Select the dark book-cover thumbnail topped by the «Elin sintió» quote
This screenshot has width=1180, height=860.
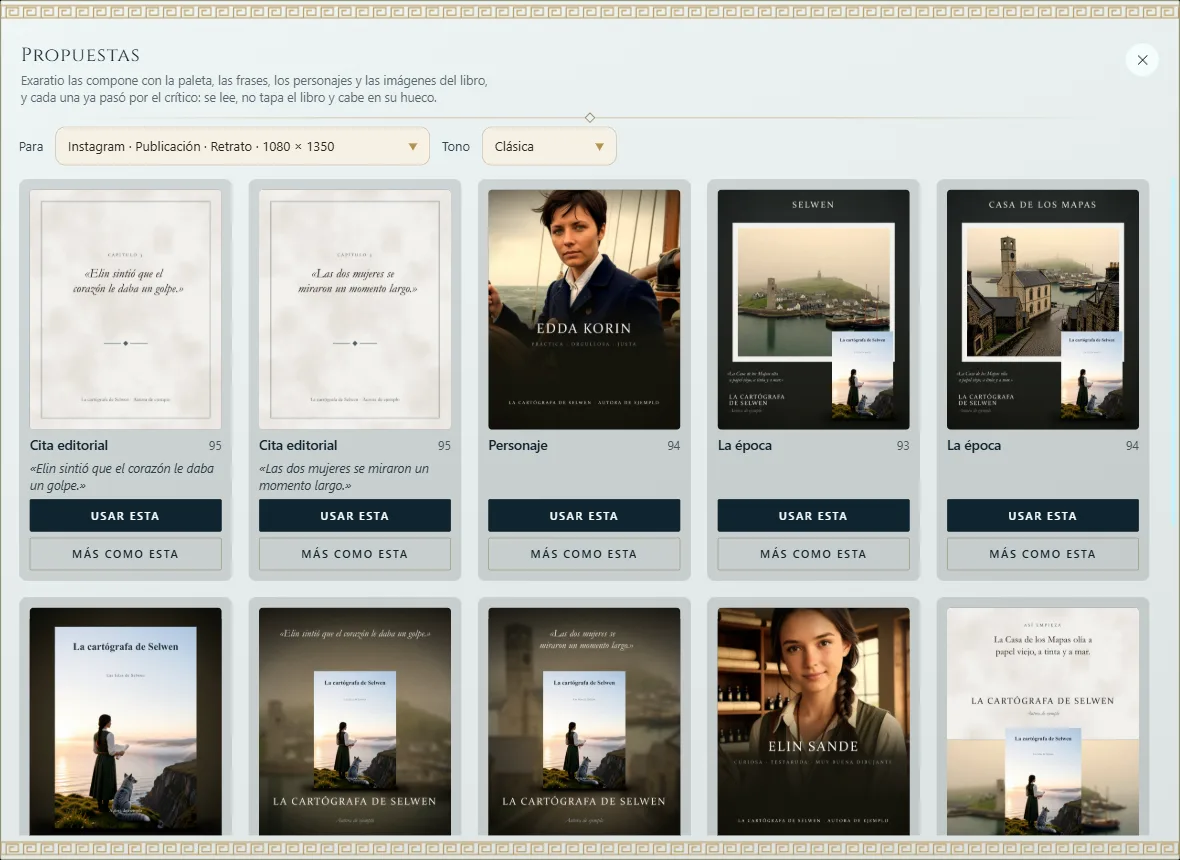tap(354, 721)
